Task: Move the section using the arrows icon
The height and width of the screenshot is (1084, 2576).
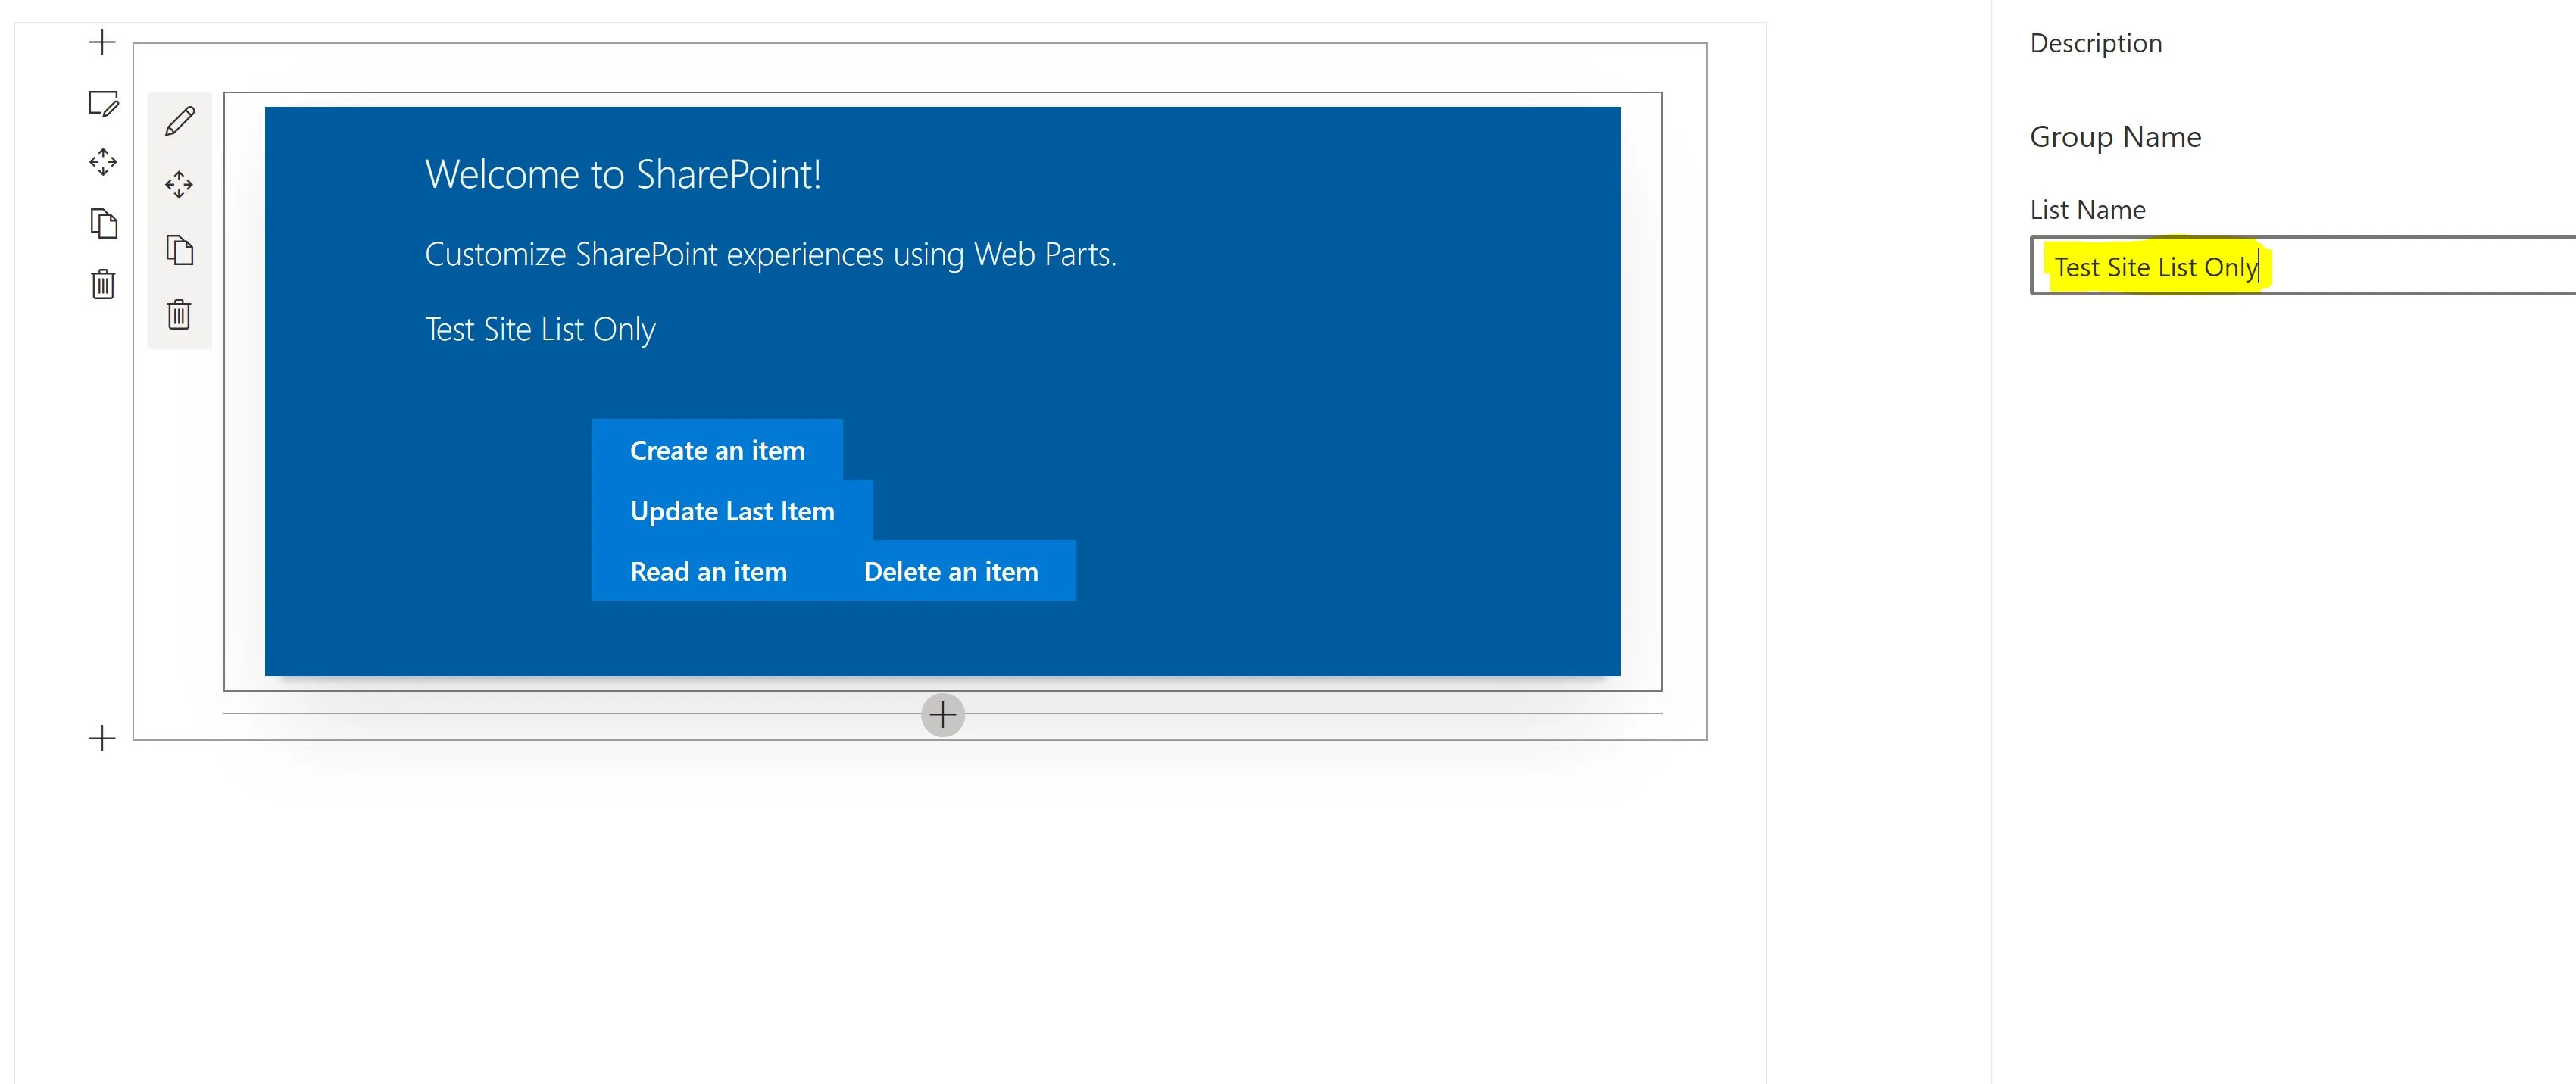Action: pos(103,162)
